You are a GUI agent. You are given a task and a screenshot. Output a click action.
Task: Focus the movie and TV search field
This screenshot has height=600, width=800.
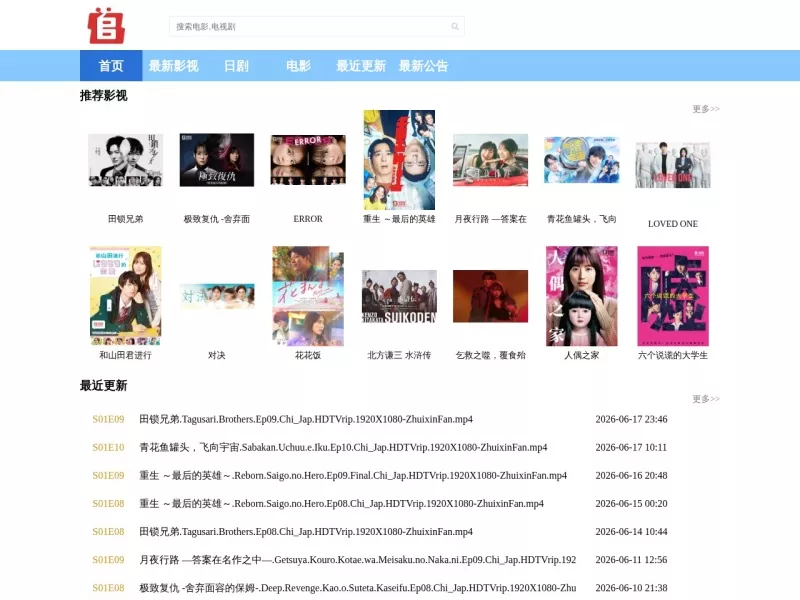(x=316, y=27)
